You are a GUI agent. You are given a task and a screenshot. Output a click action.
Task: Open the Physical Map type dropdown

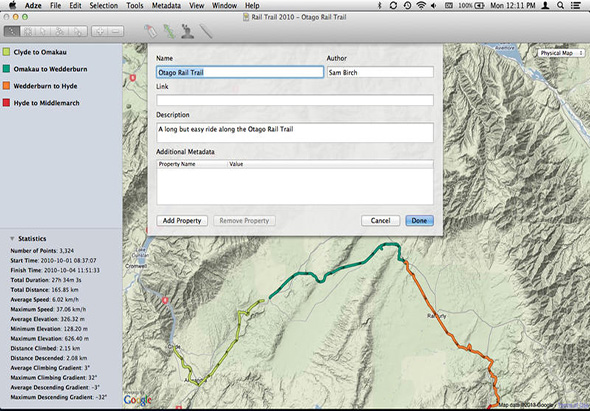pyautogui.click(x=561, y=53)
